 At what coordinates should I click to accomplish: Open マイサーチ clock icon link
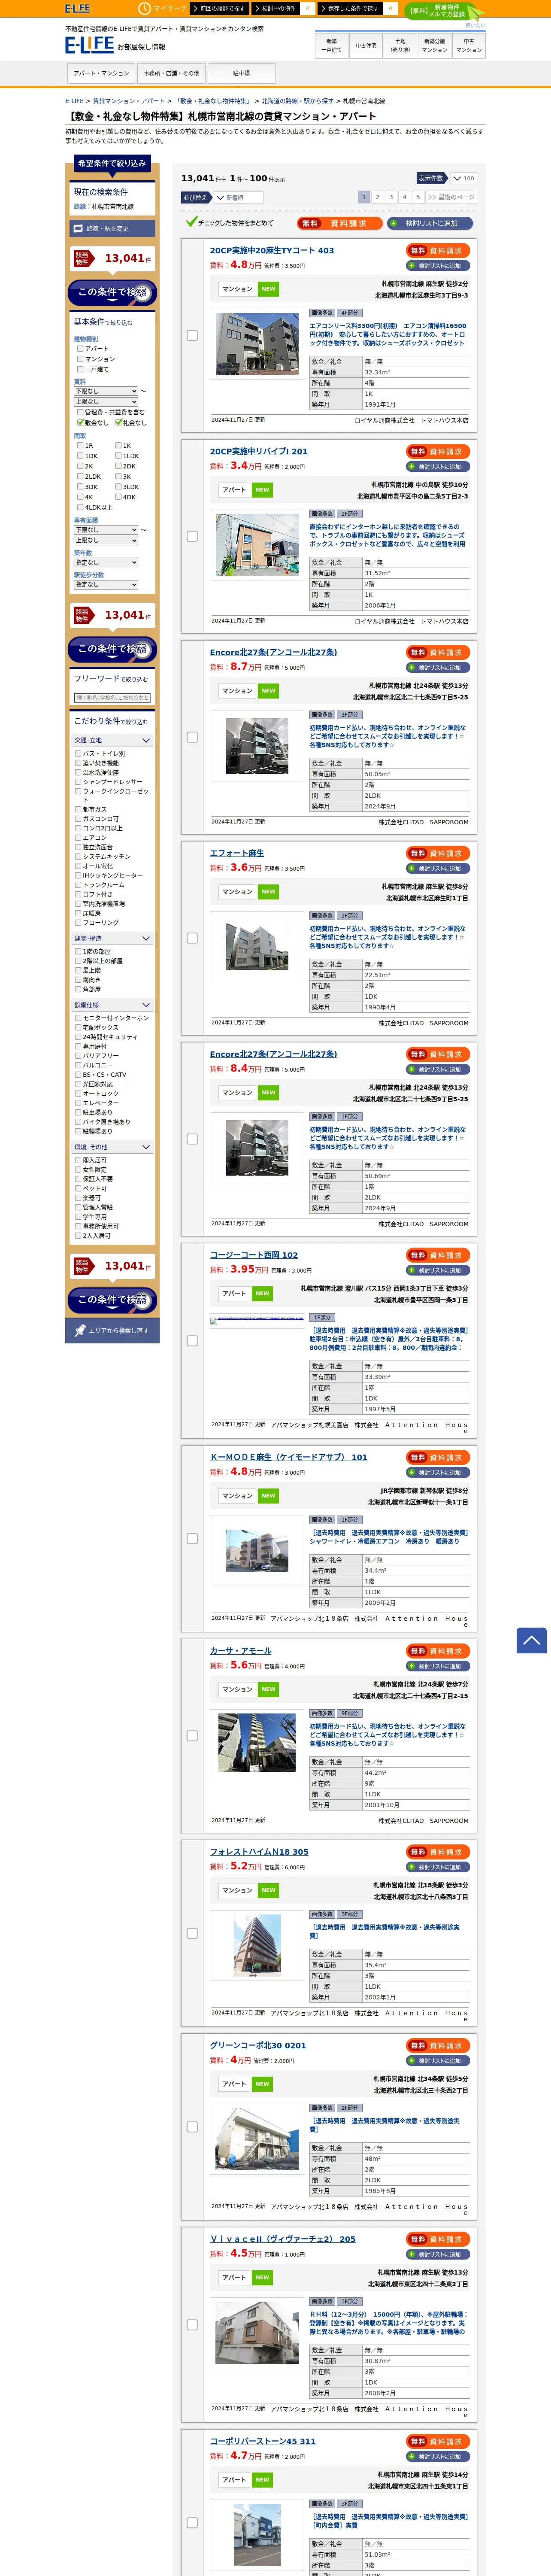coord(163,8)
